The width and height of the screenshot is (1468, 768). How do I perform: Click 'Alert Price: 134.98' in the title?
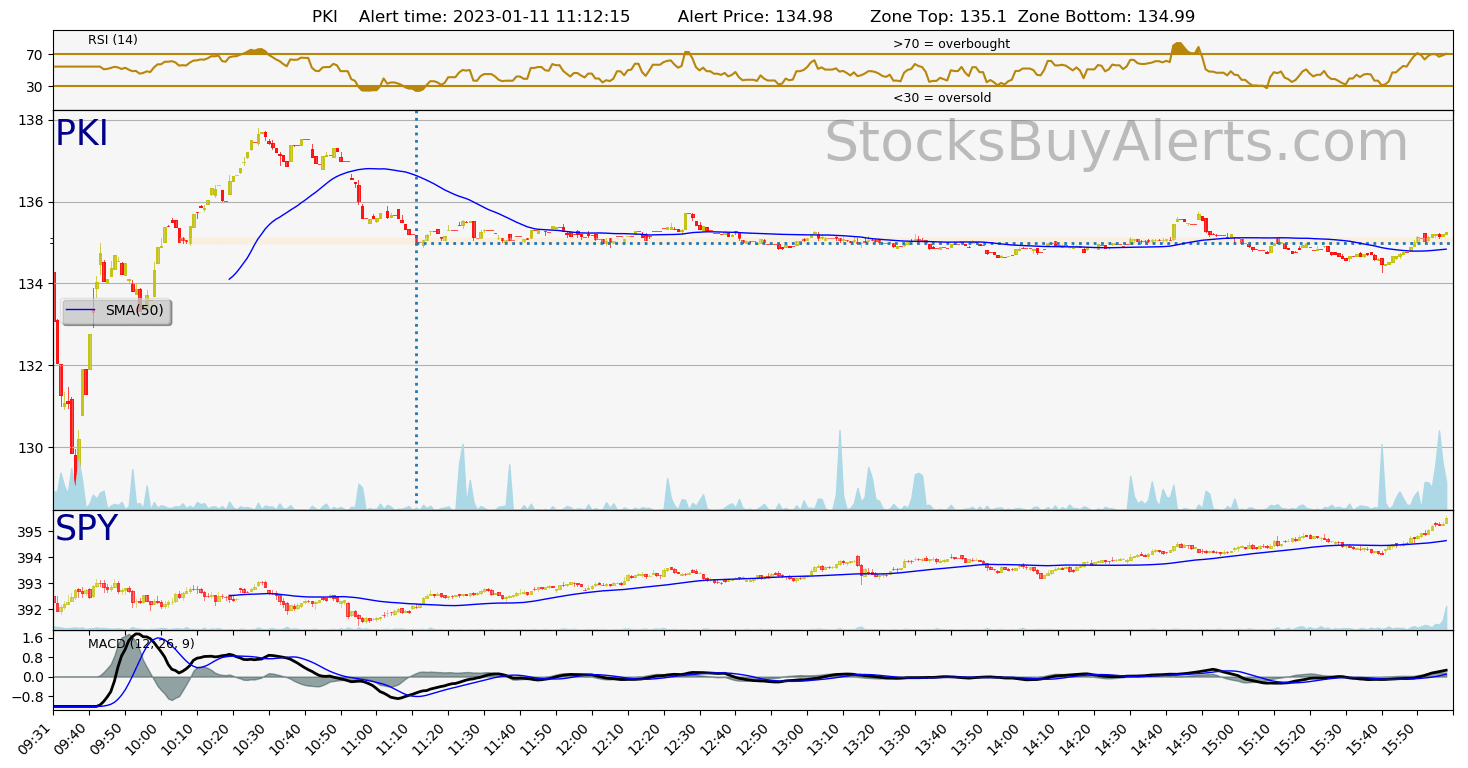755,16
